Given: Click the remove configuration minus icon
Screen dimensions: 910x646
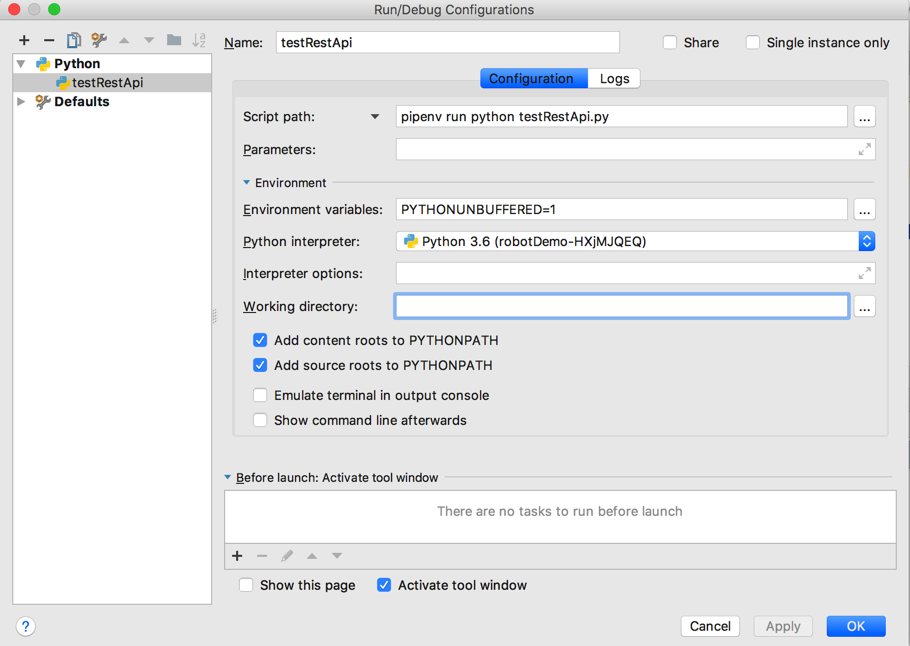Looking at the screenshot, I should 49,40.
